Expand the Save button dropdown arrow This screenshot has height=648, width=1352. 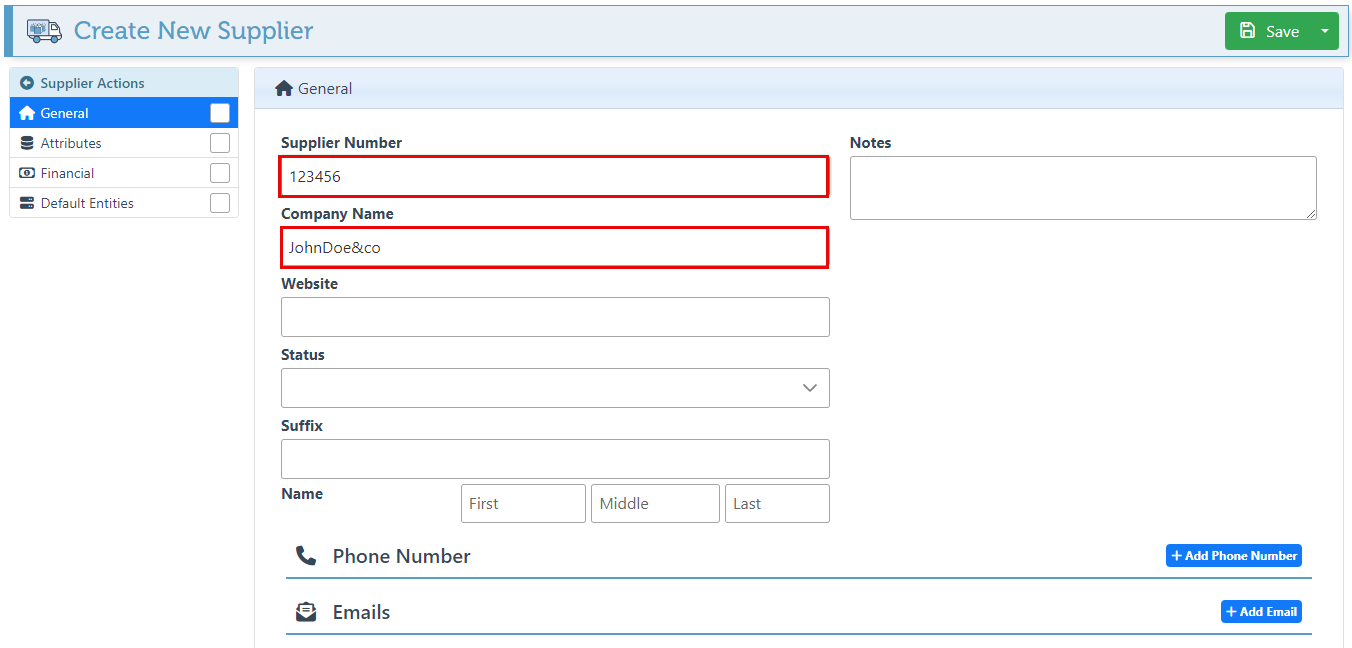tap(1325, 31)
